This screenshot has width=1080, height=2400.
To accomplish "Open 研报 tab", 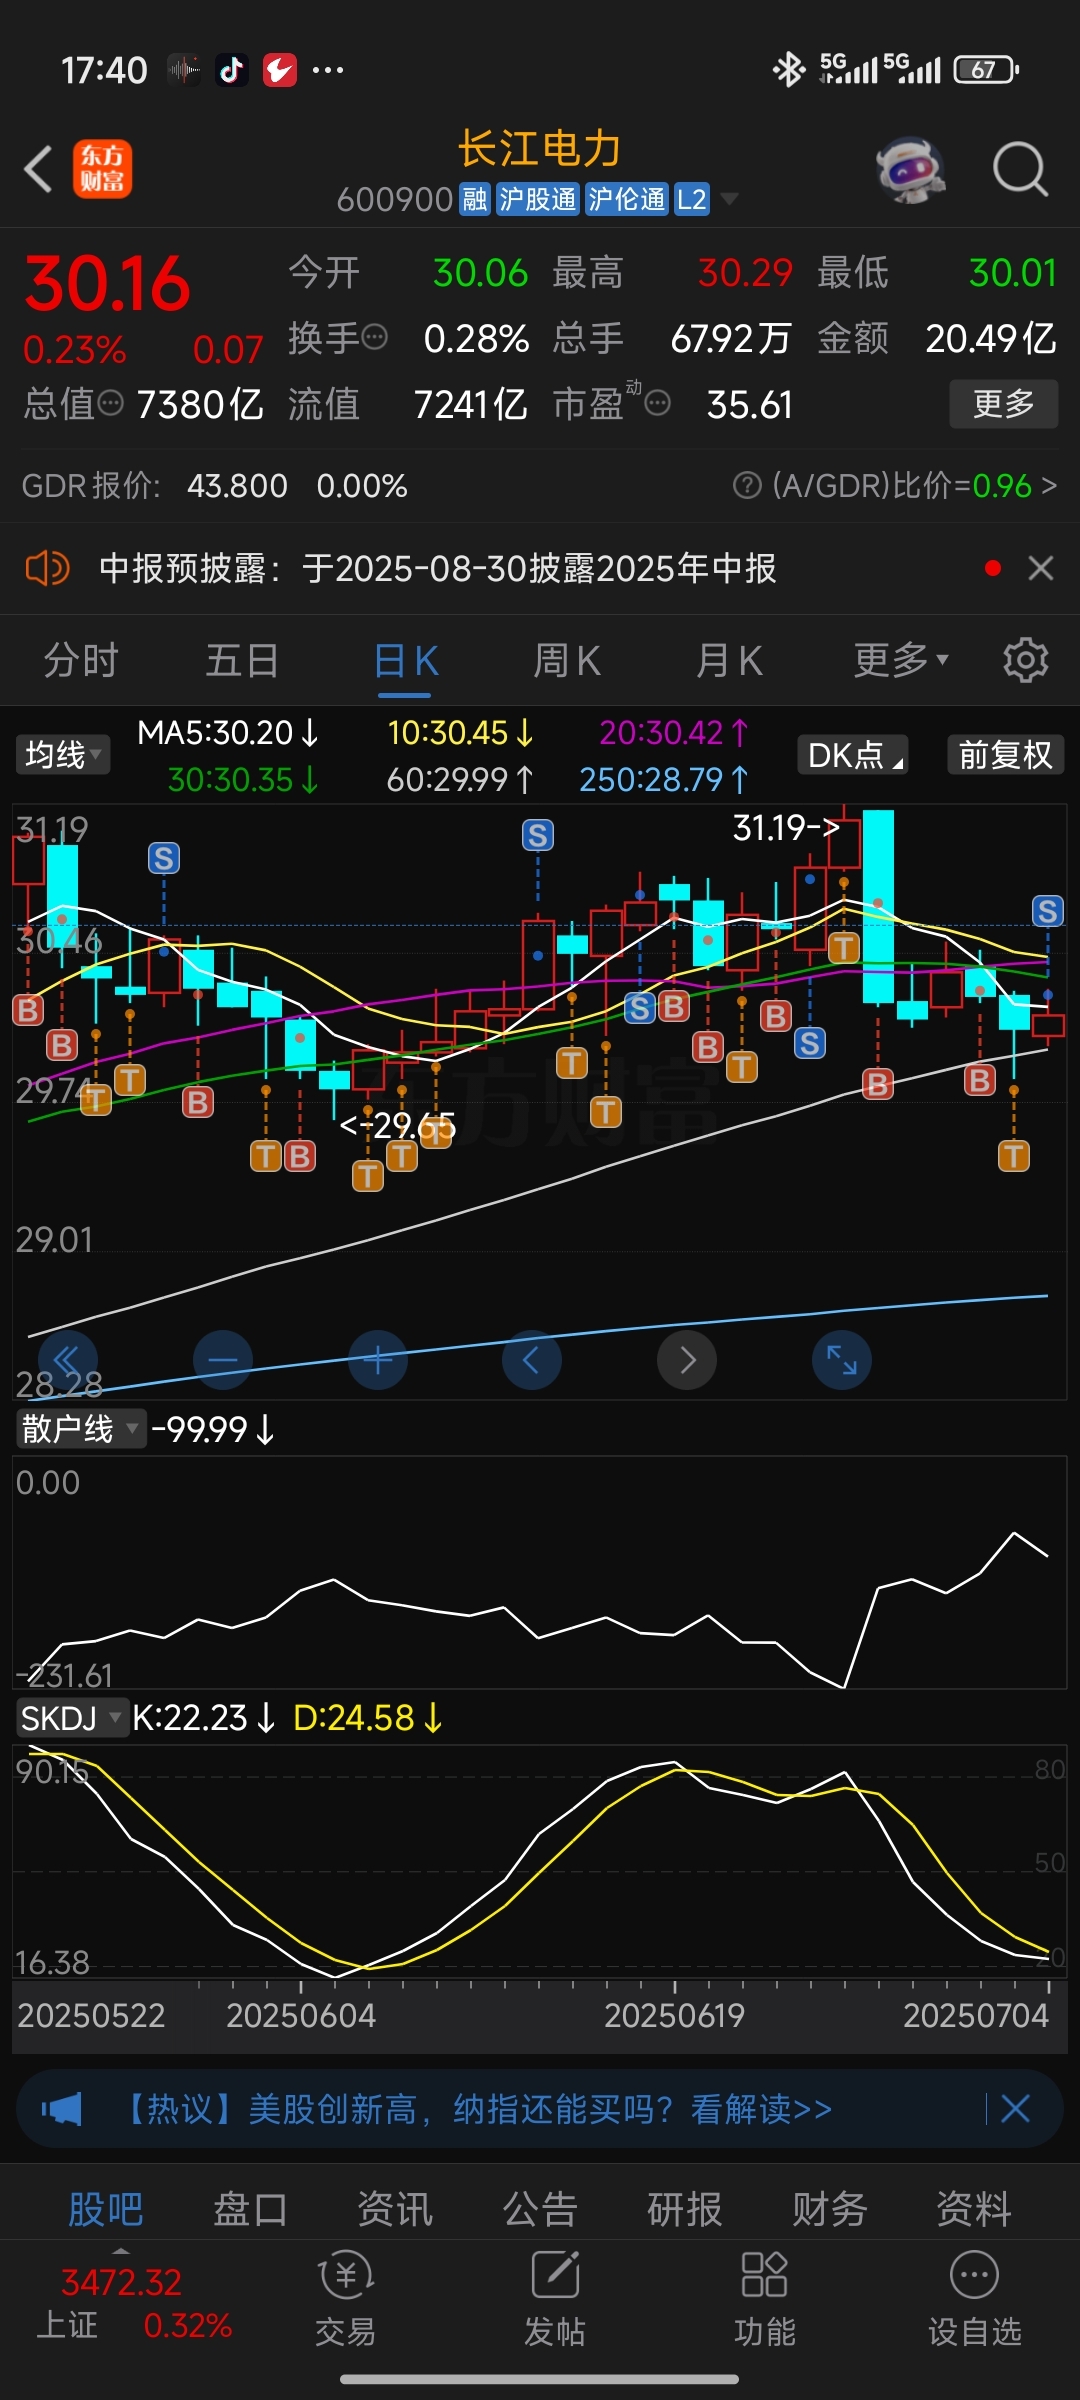I will [685, 2208].
